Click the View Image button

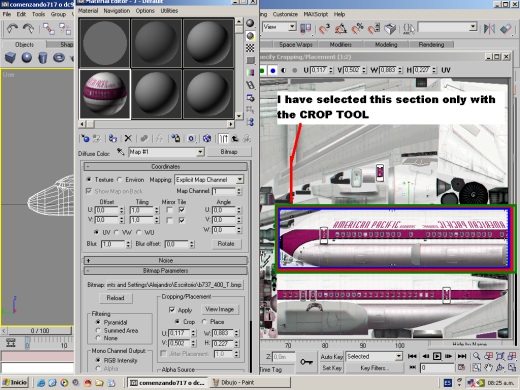(x=219, y=309)
